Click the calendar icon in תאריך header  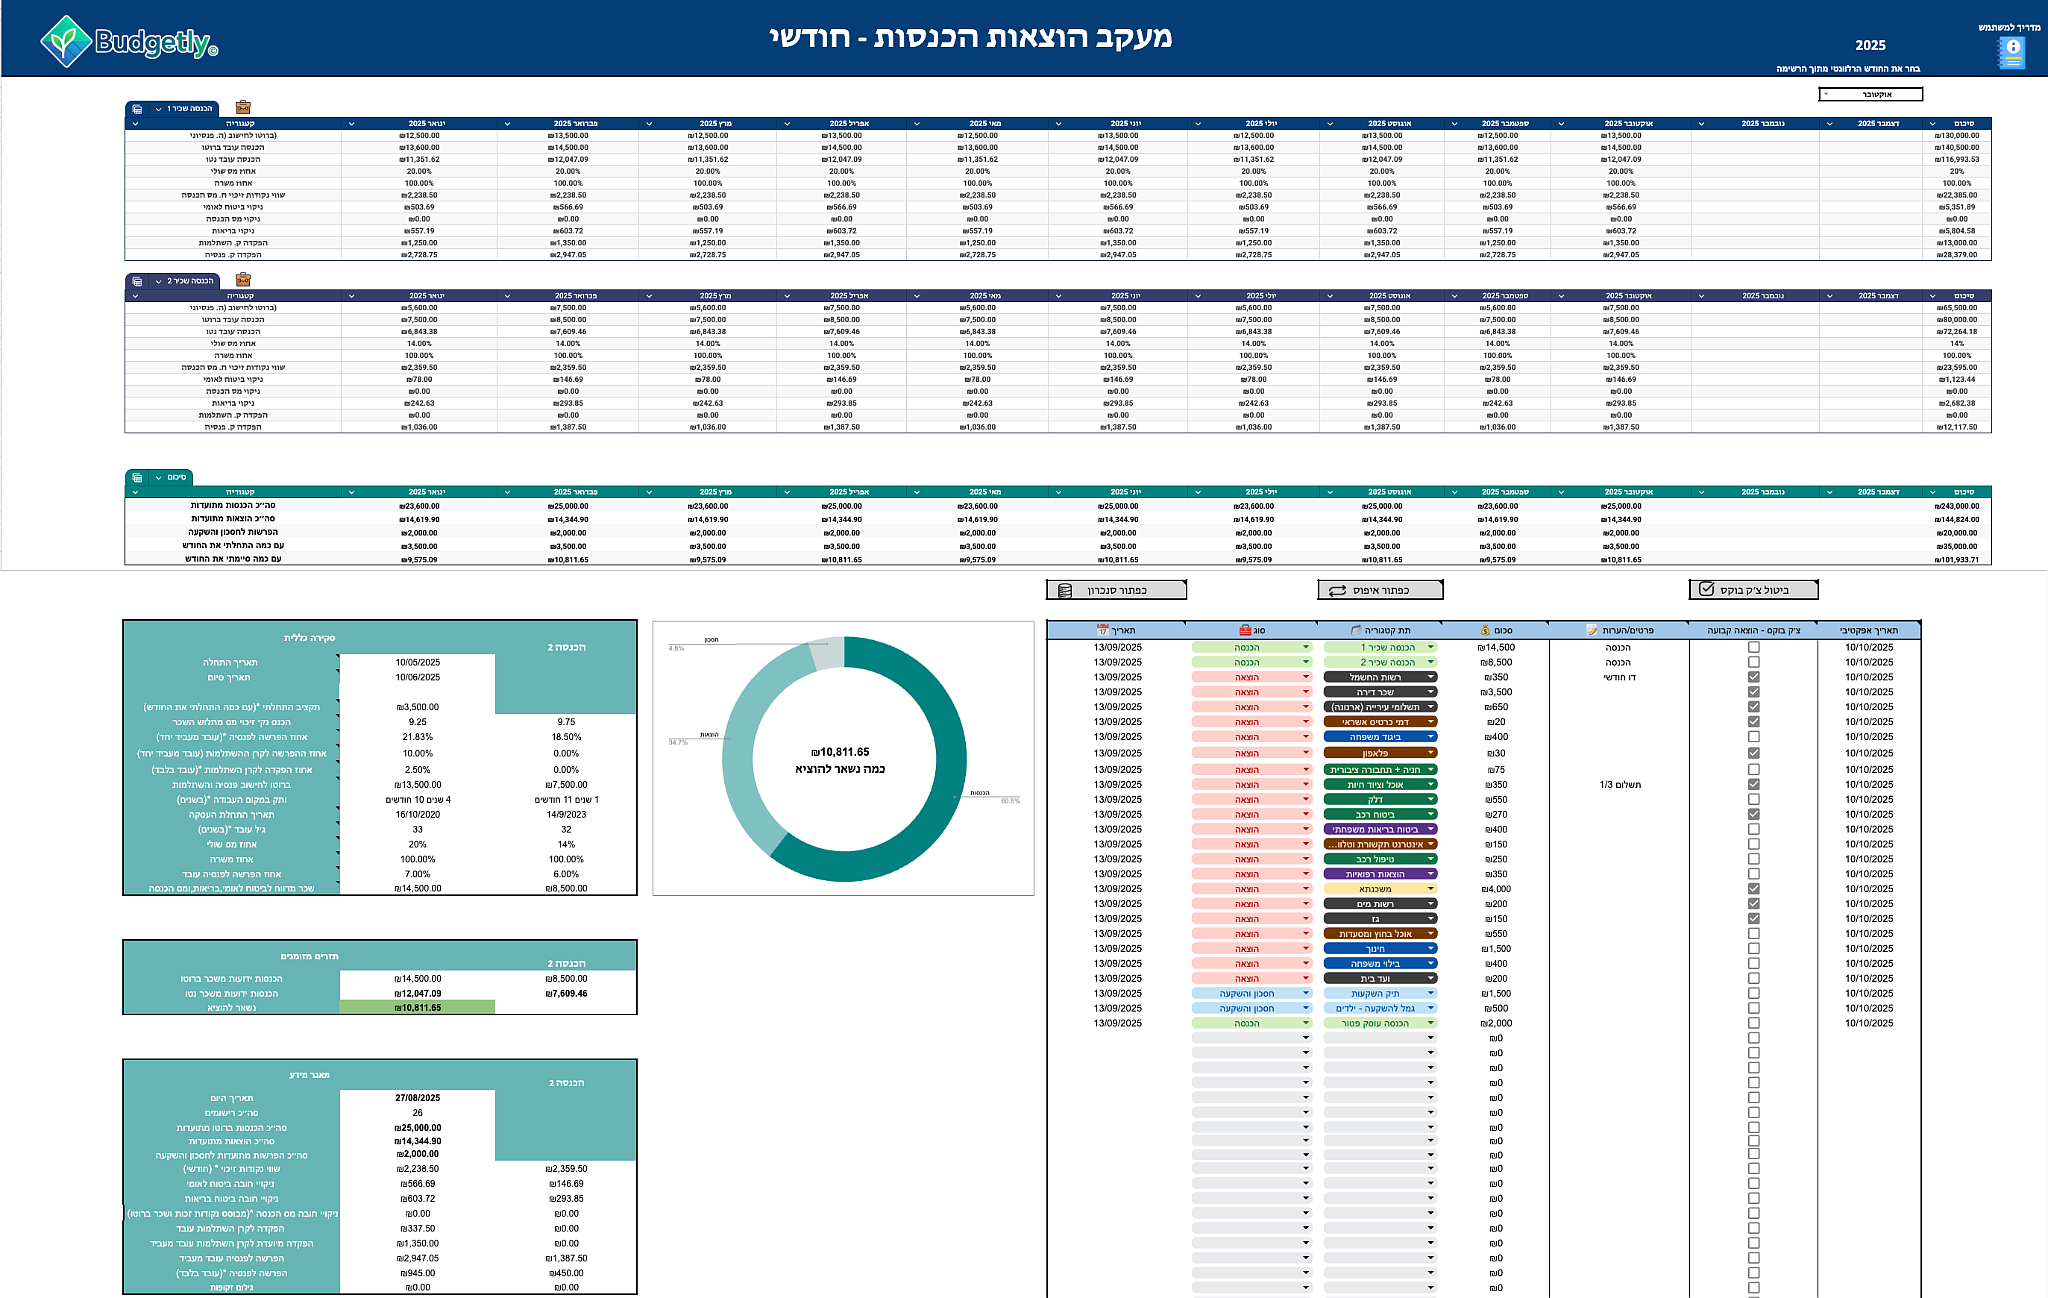pos(1102,630)
